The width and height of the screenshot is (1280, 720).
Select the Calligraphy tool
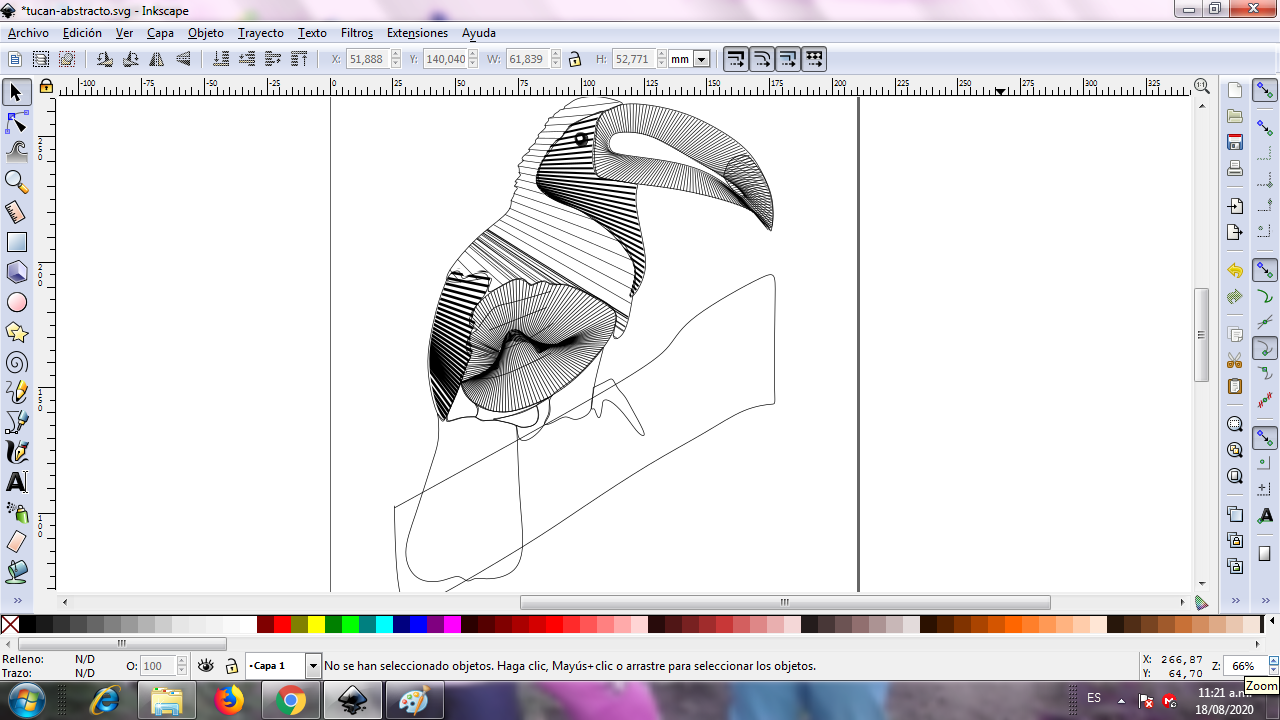[16, 452]
